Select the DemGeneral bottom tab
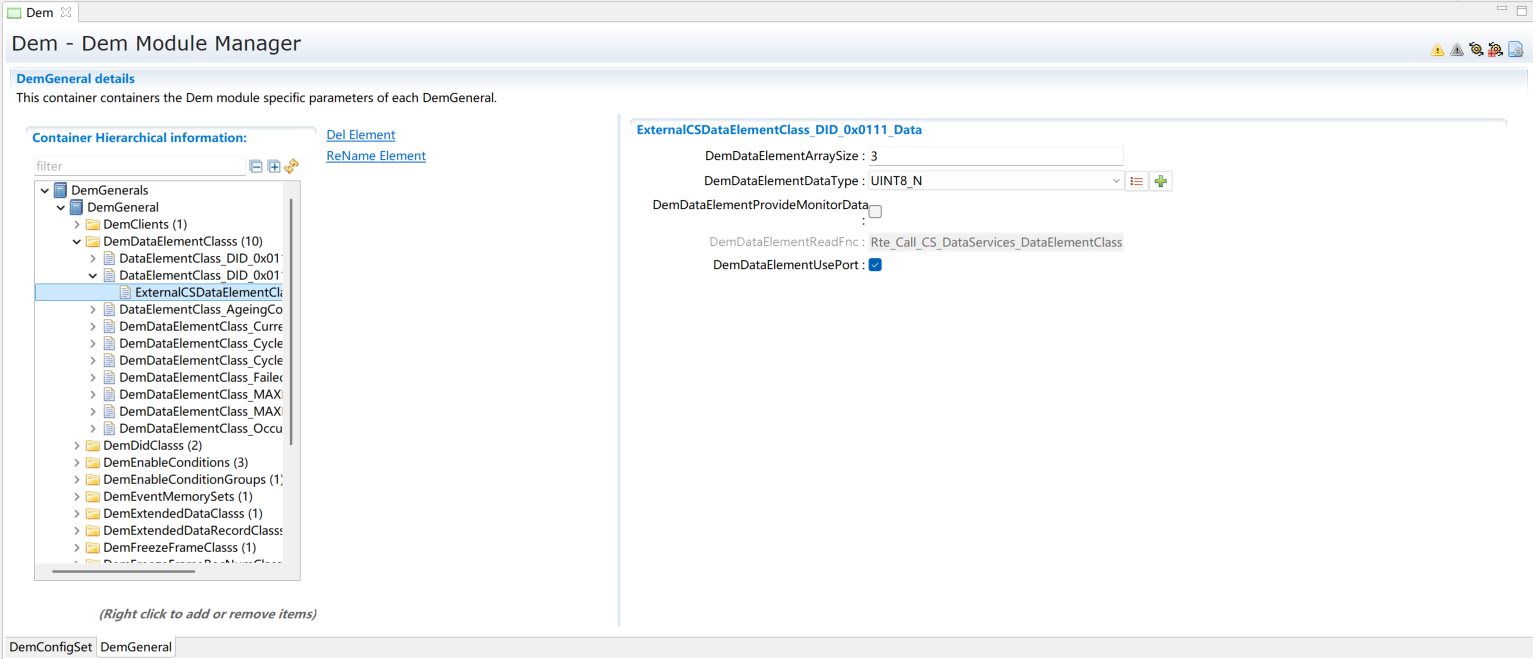The height and width of the screenshot is (659, 1533). 136,647
